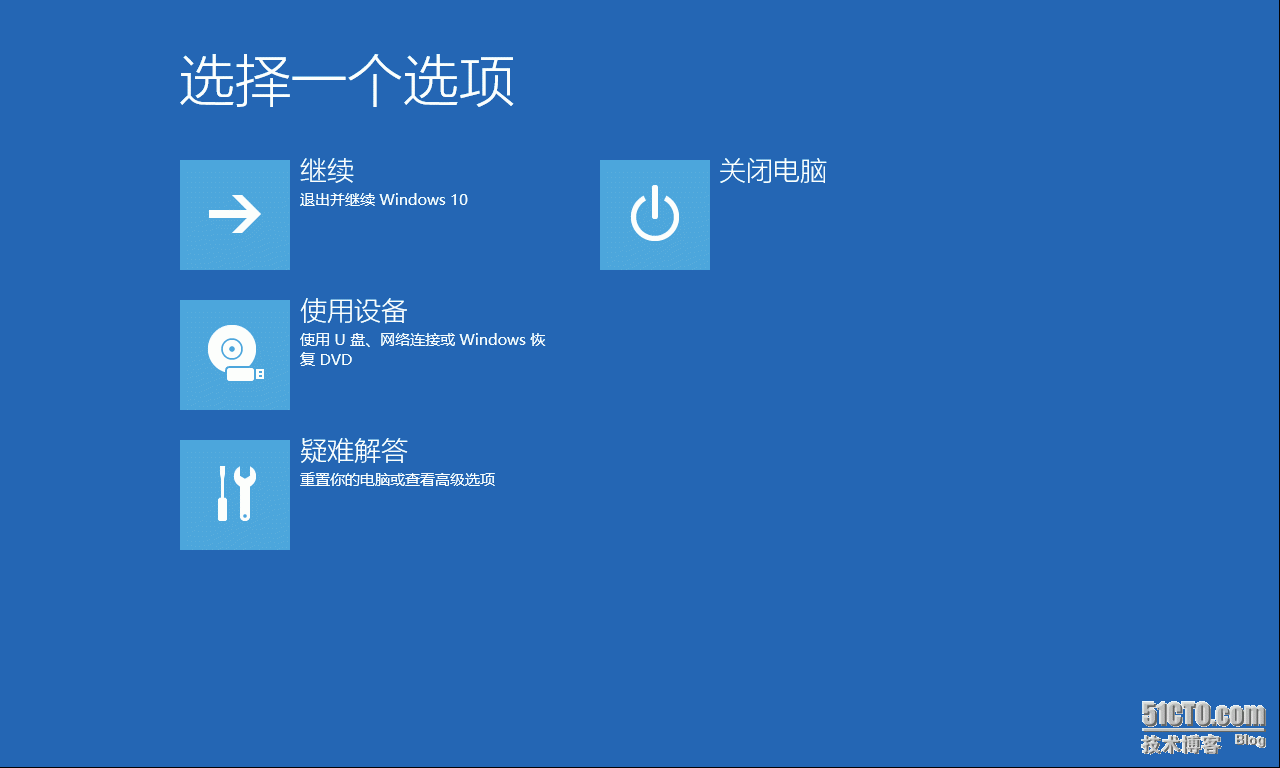Screen dimensions: 1280x768
Task: Click the screwdriver and wrench icon for 疑难解答
Action: tap(234, 494)
